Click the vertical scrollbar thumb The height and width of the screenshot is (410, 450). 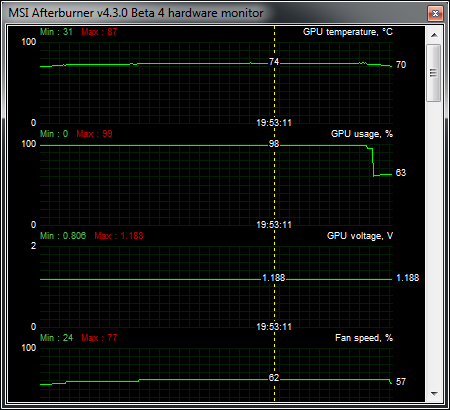(x=434, y=73)
